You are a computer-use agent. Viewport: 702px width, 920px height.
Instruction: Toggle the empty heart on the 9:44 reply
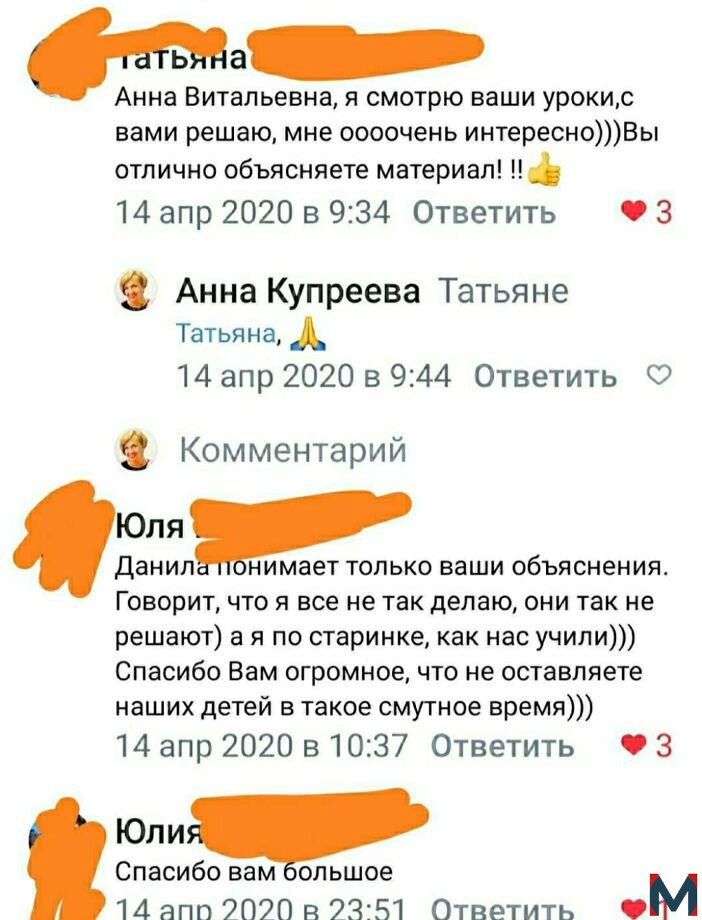[659, 374]
